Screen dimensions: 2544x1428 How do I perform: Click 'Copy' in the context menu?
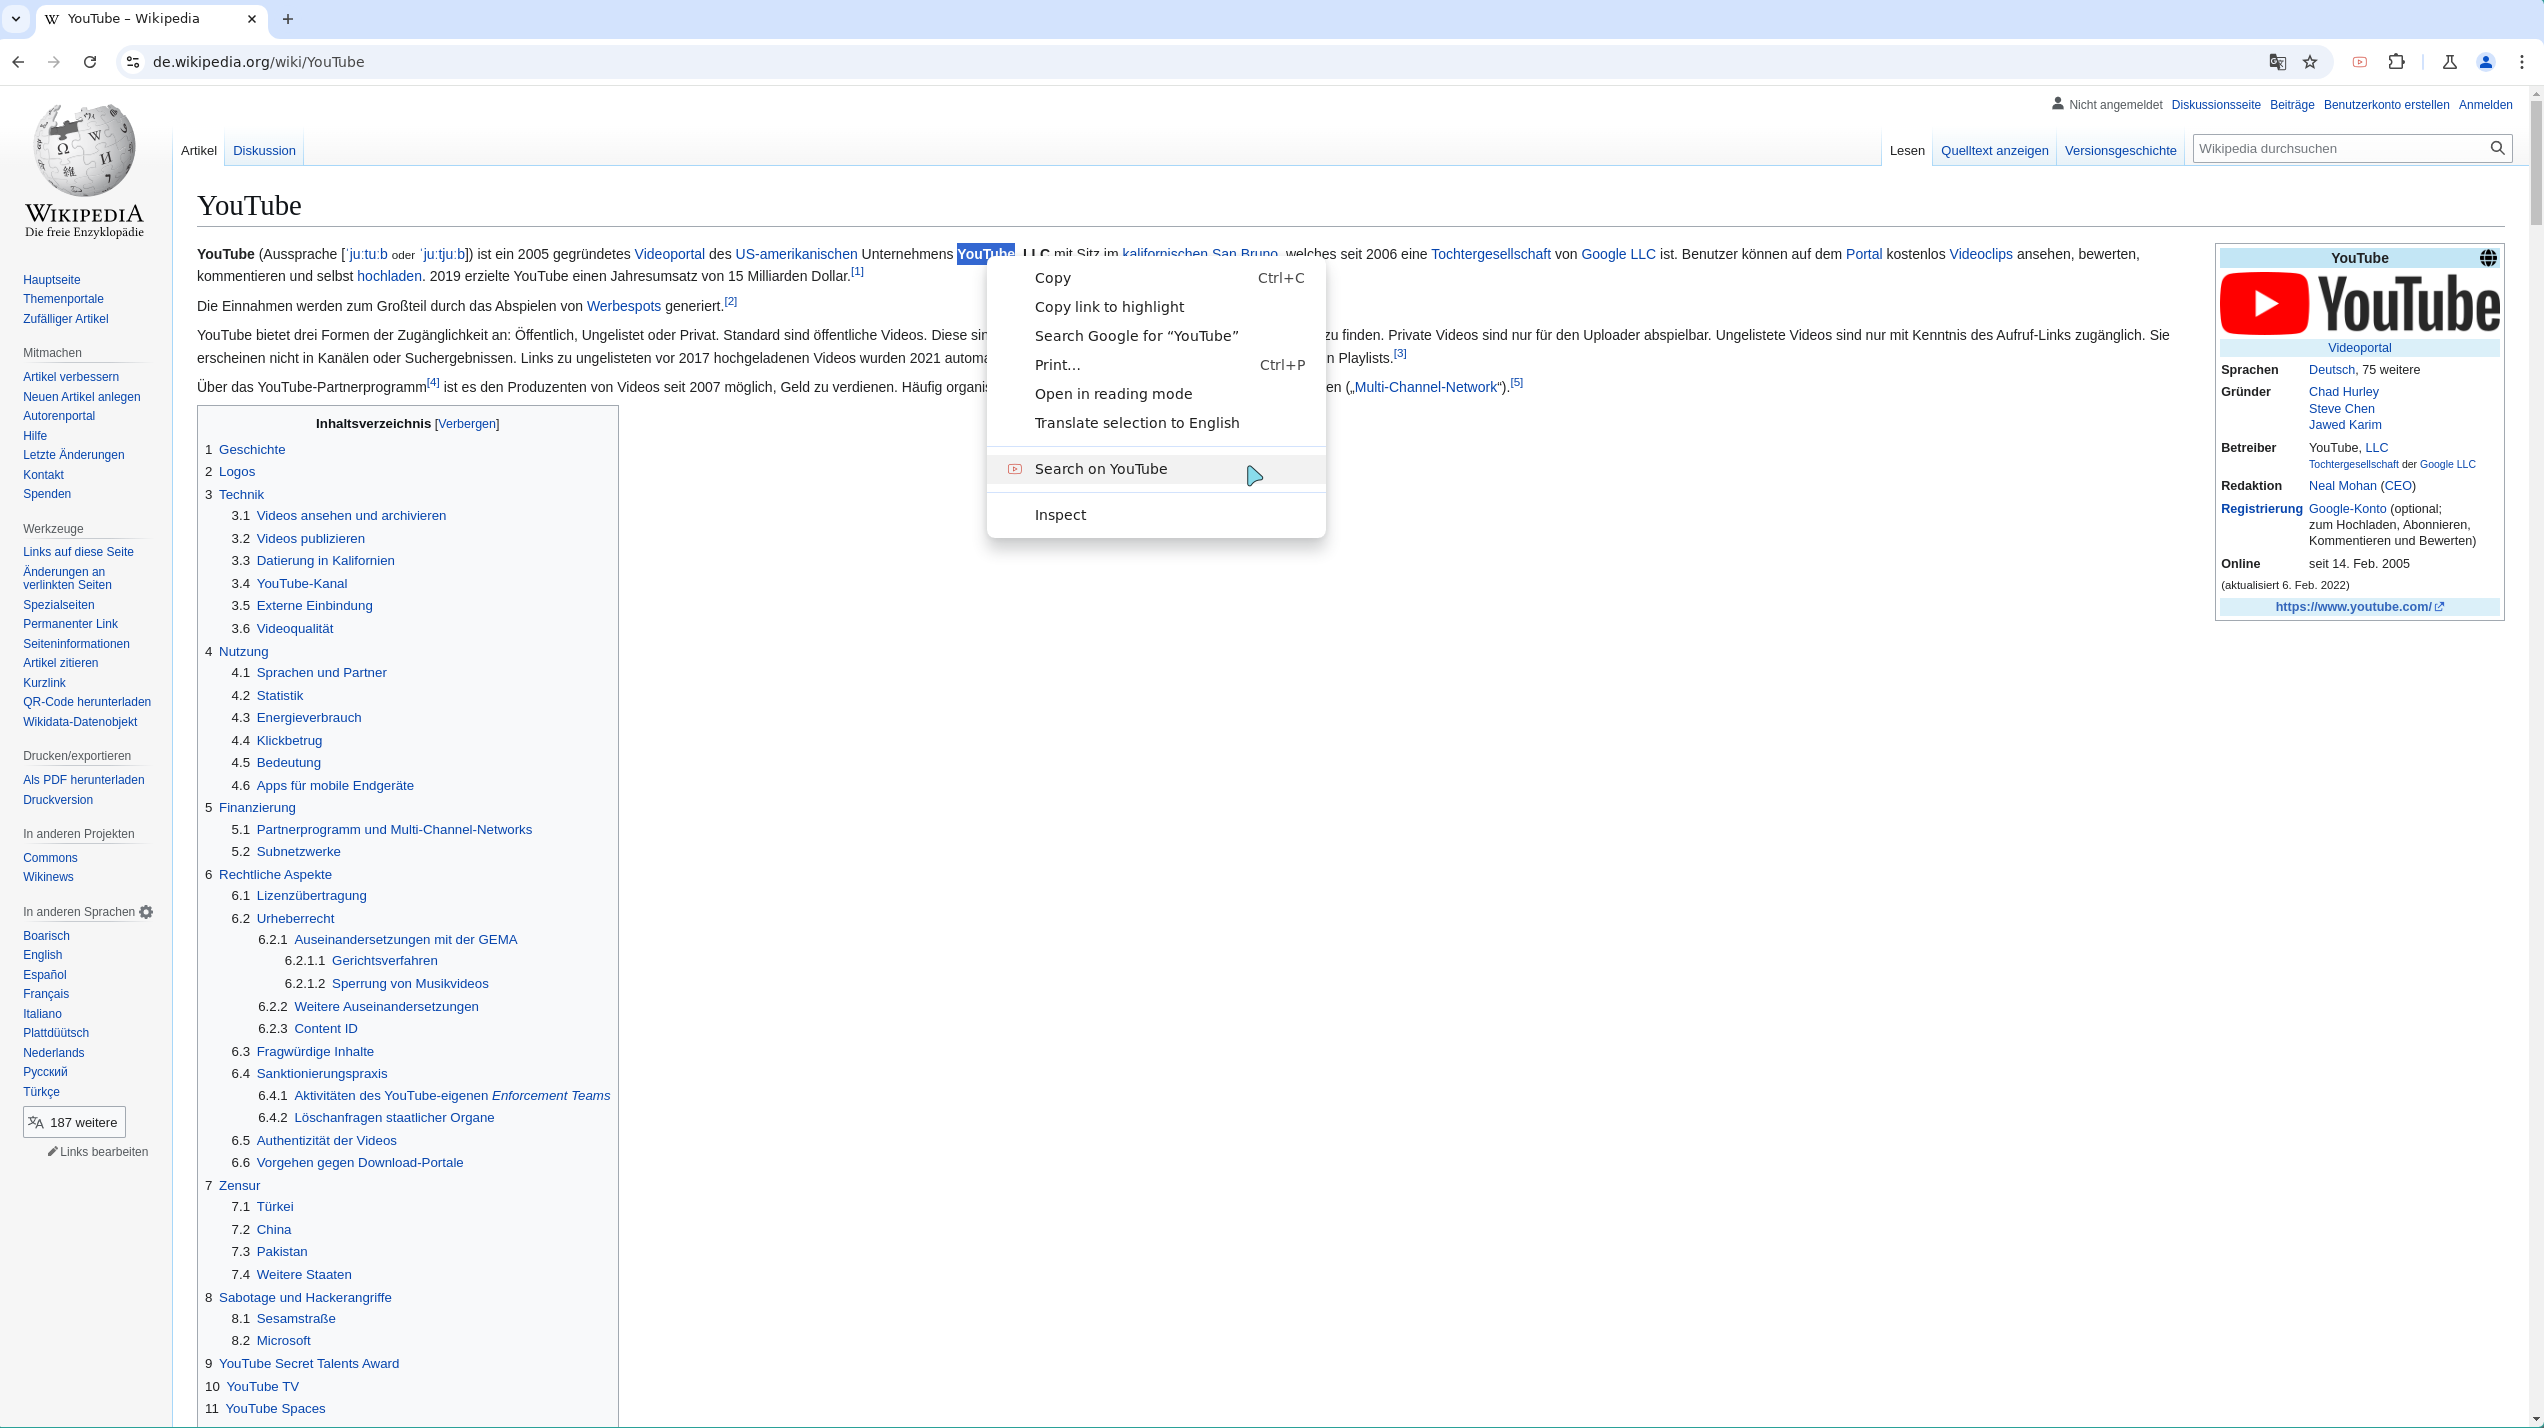coord(1052,276)
